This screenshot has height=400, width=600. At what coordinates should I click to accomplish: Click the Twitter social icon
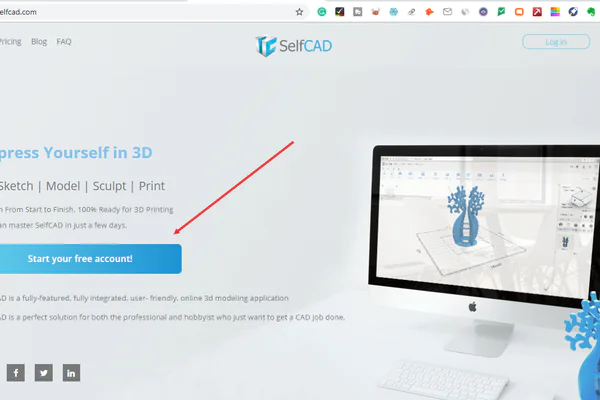[x=44, y=372]
